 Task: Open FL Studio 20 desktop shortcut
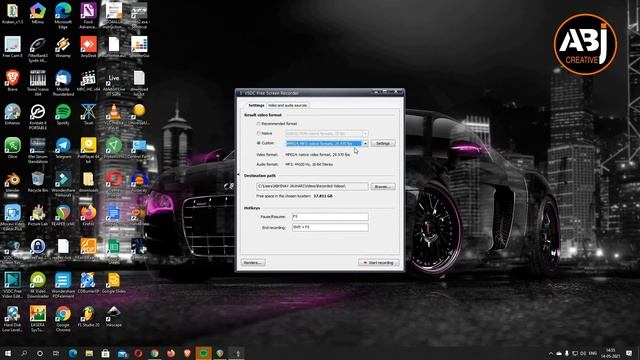pyautogui.click(x=88, y=316)
